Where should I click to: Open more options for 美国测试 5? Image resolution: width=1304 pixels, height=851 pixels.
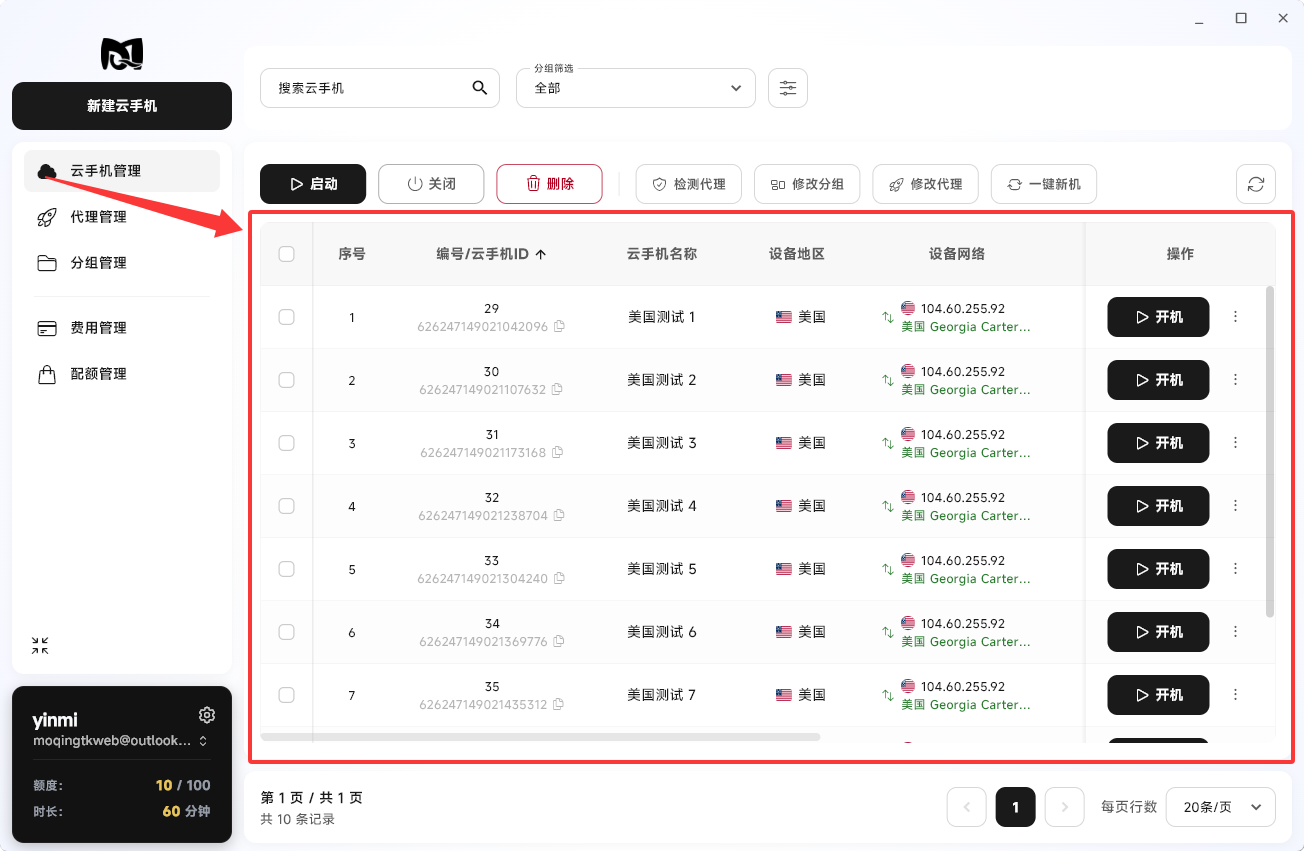click(1235, 569)
